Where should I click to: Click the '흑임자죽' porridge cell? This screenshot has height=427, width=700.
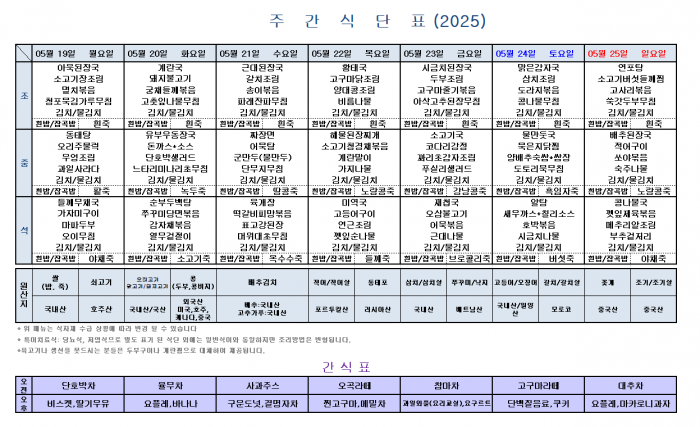point(561,191)
